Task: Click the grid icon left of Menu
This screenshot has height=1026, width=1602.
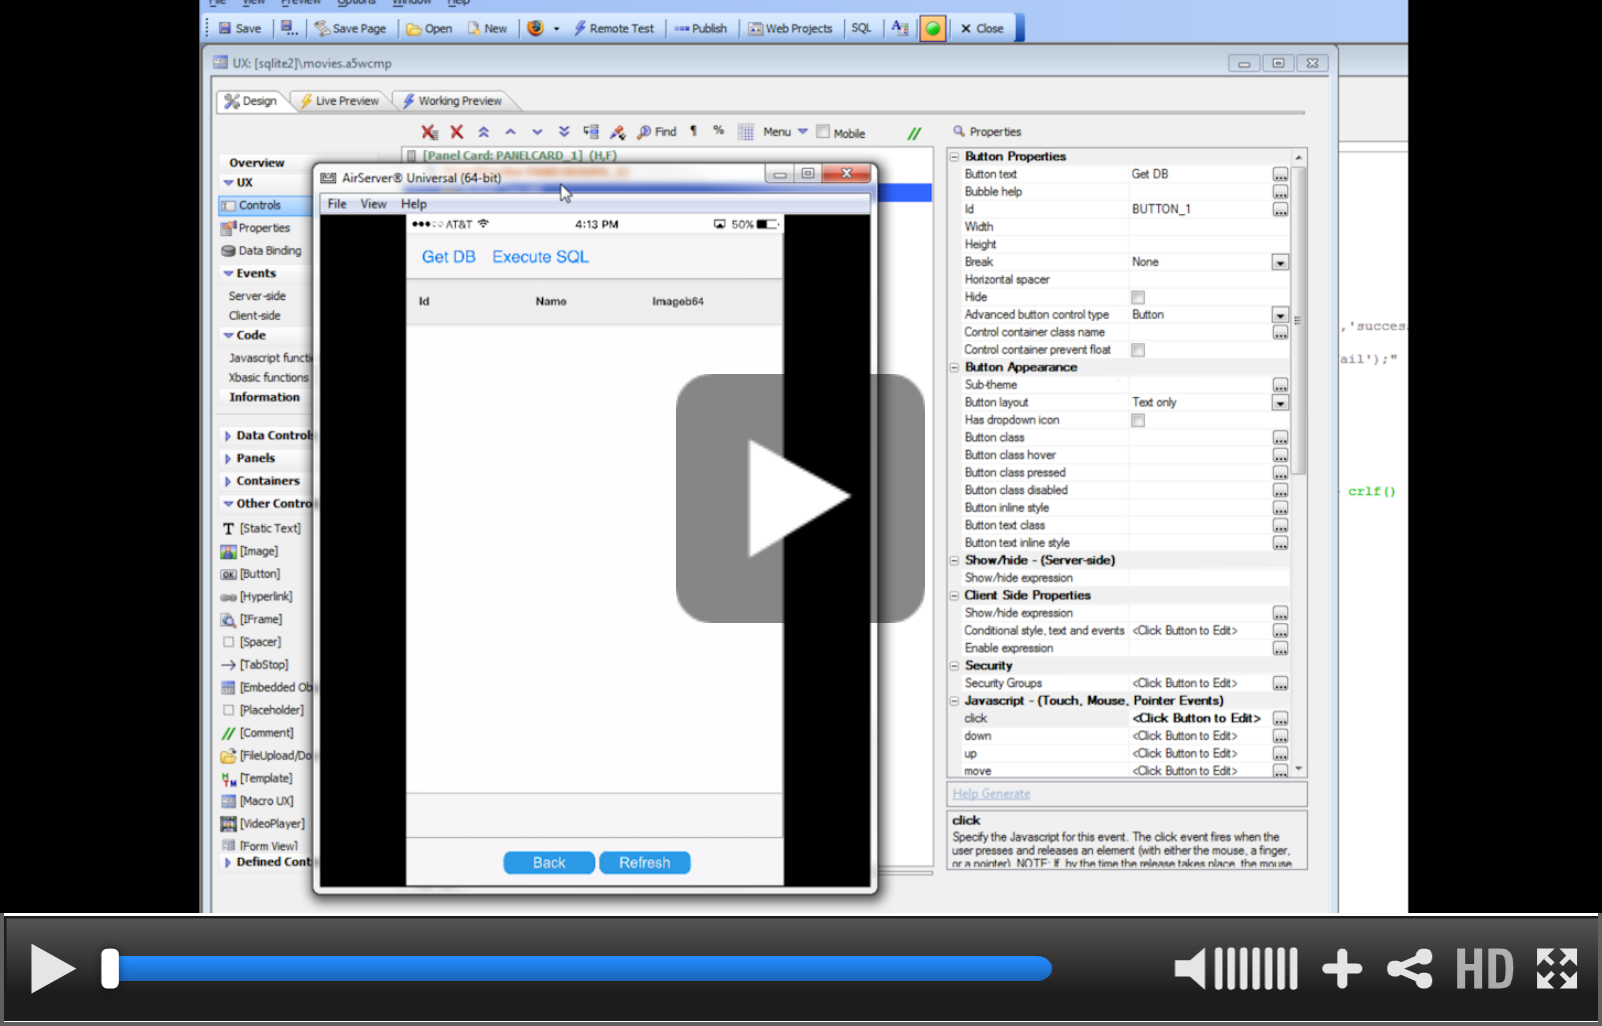Action: (x=745, y=132)
